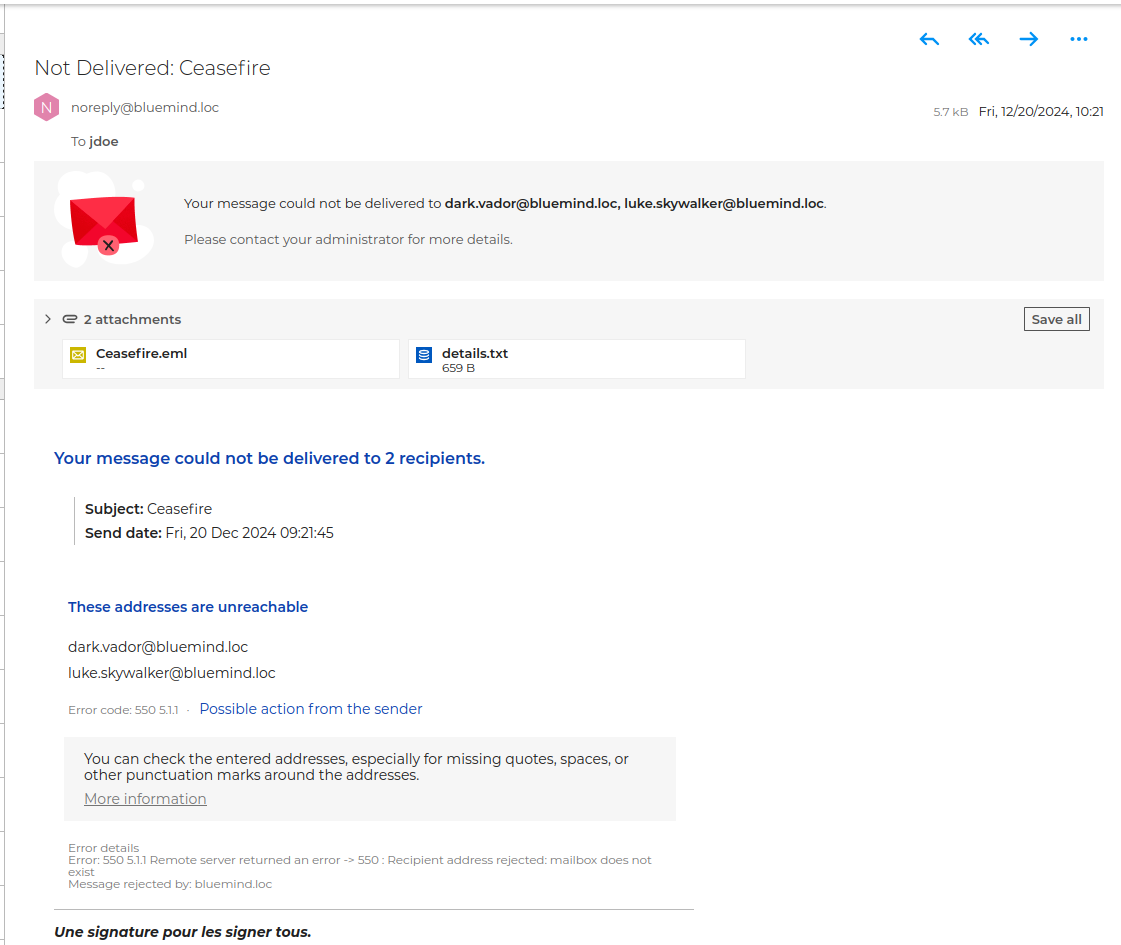Click the Reply arrow icon
This screenshot has width=1121, height=945.
coord(929,40)
